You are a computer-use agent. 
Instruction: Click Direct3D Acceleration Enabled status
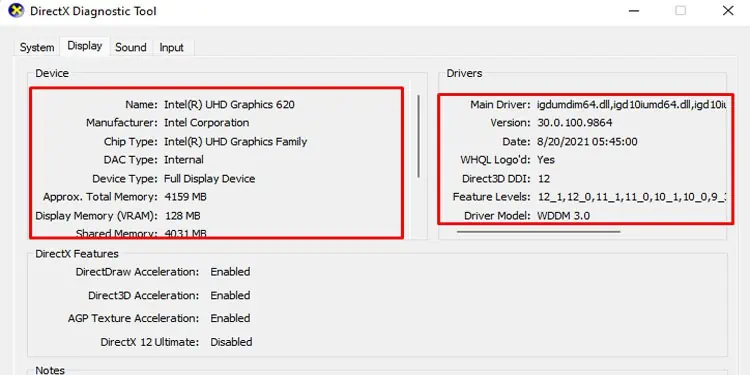pos(230,296)
